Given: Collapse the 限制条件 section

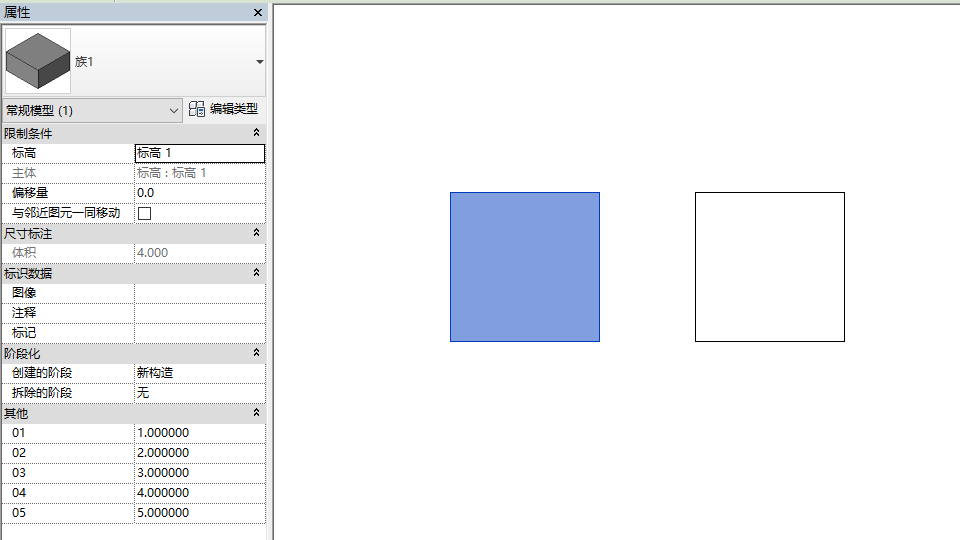Looking at the screenshot, I should tap(257, 133).
